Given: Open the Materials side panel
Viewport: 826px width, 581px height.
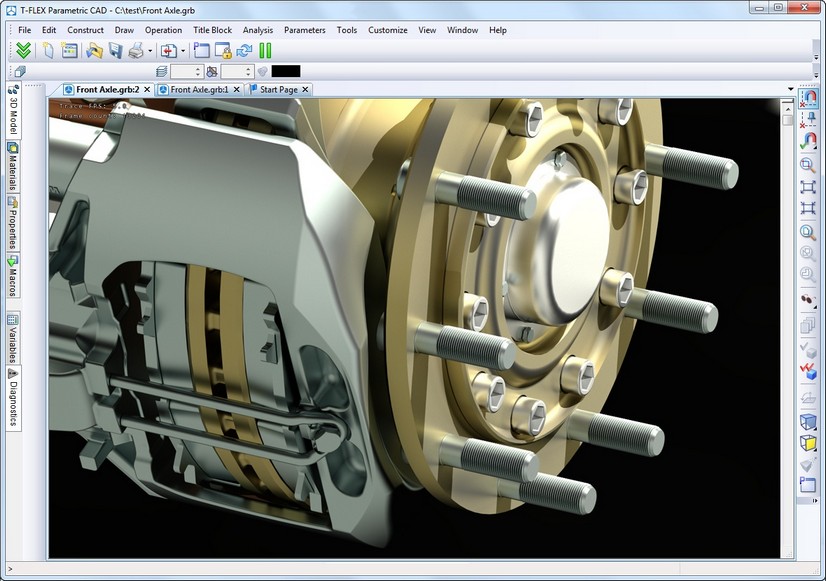Looking at the screenshot, I should pos(13,166).
